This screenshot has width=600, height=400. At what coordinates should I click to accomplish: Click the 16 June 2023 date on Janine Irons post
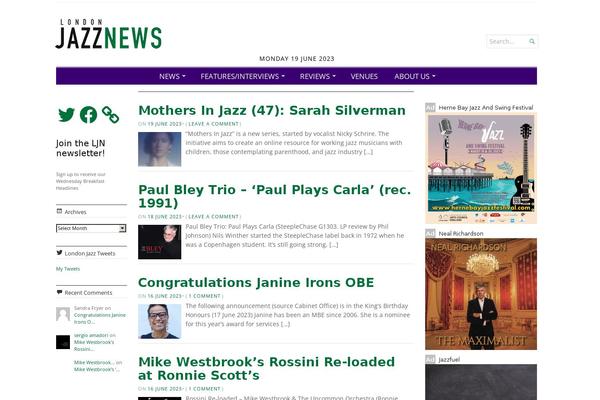(x=165, y=296)
